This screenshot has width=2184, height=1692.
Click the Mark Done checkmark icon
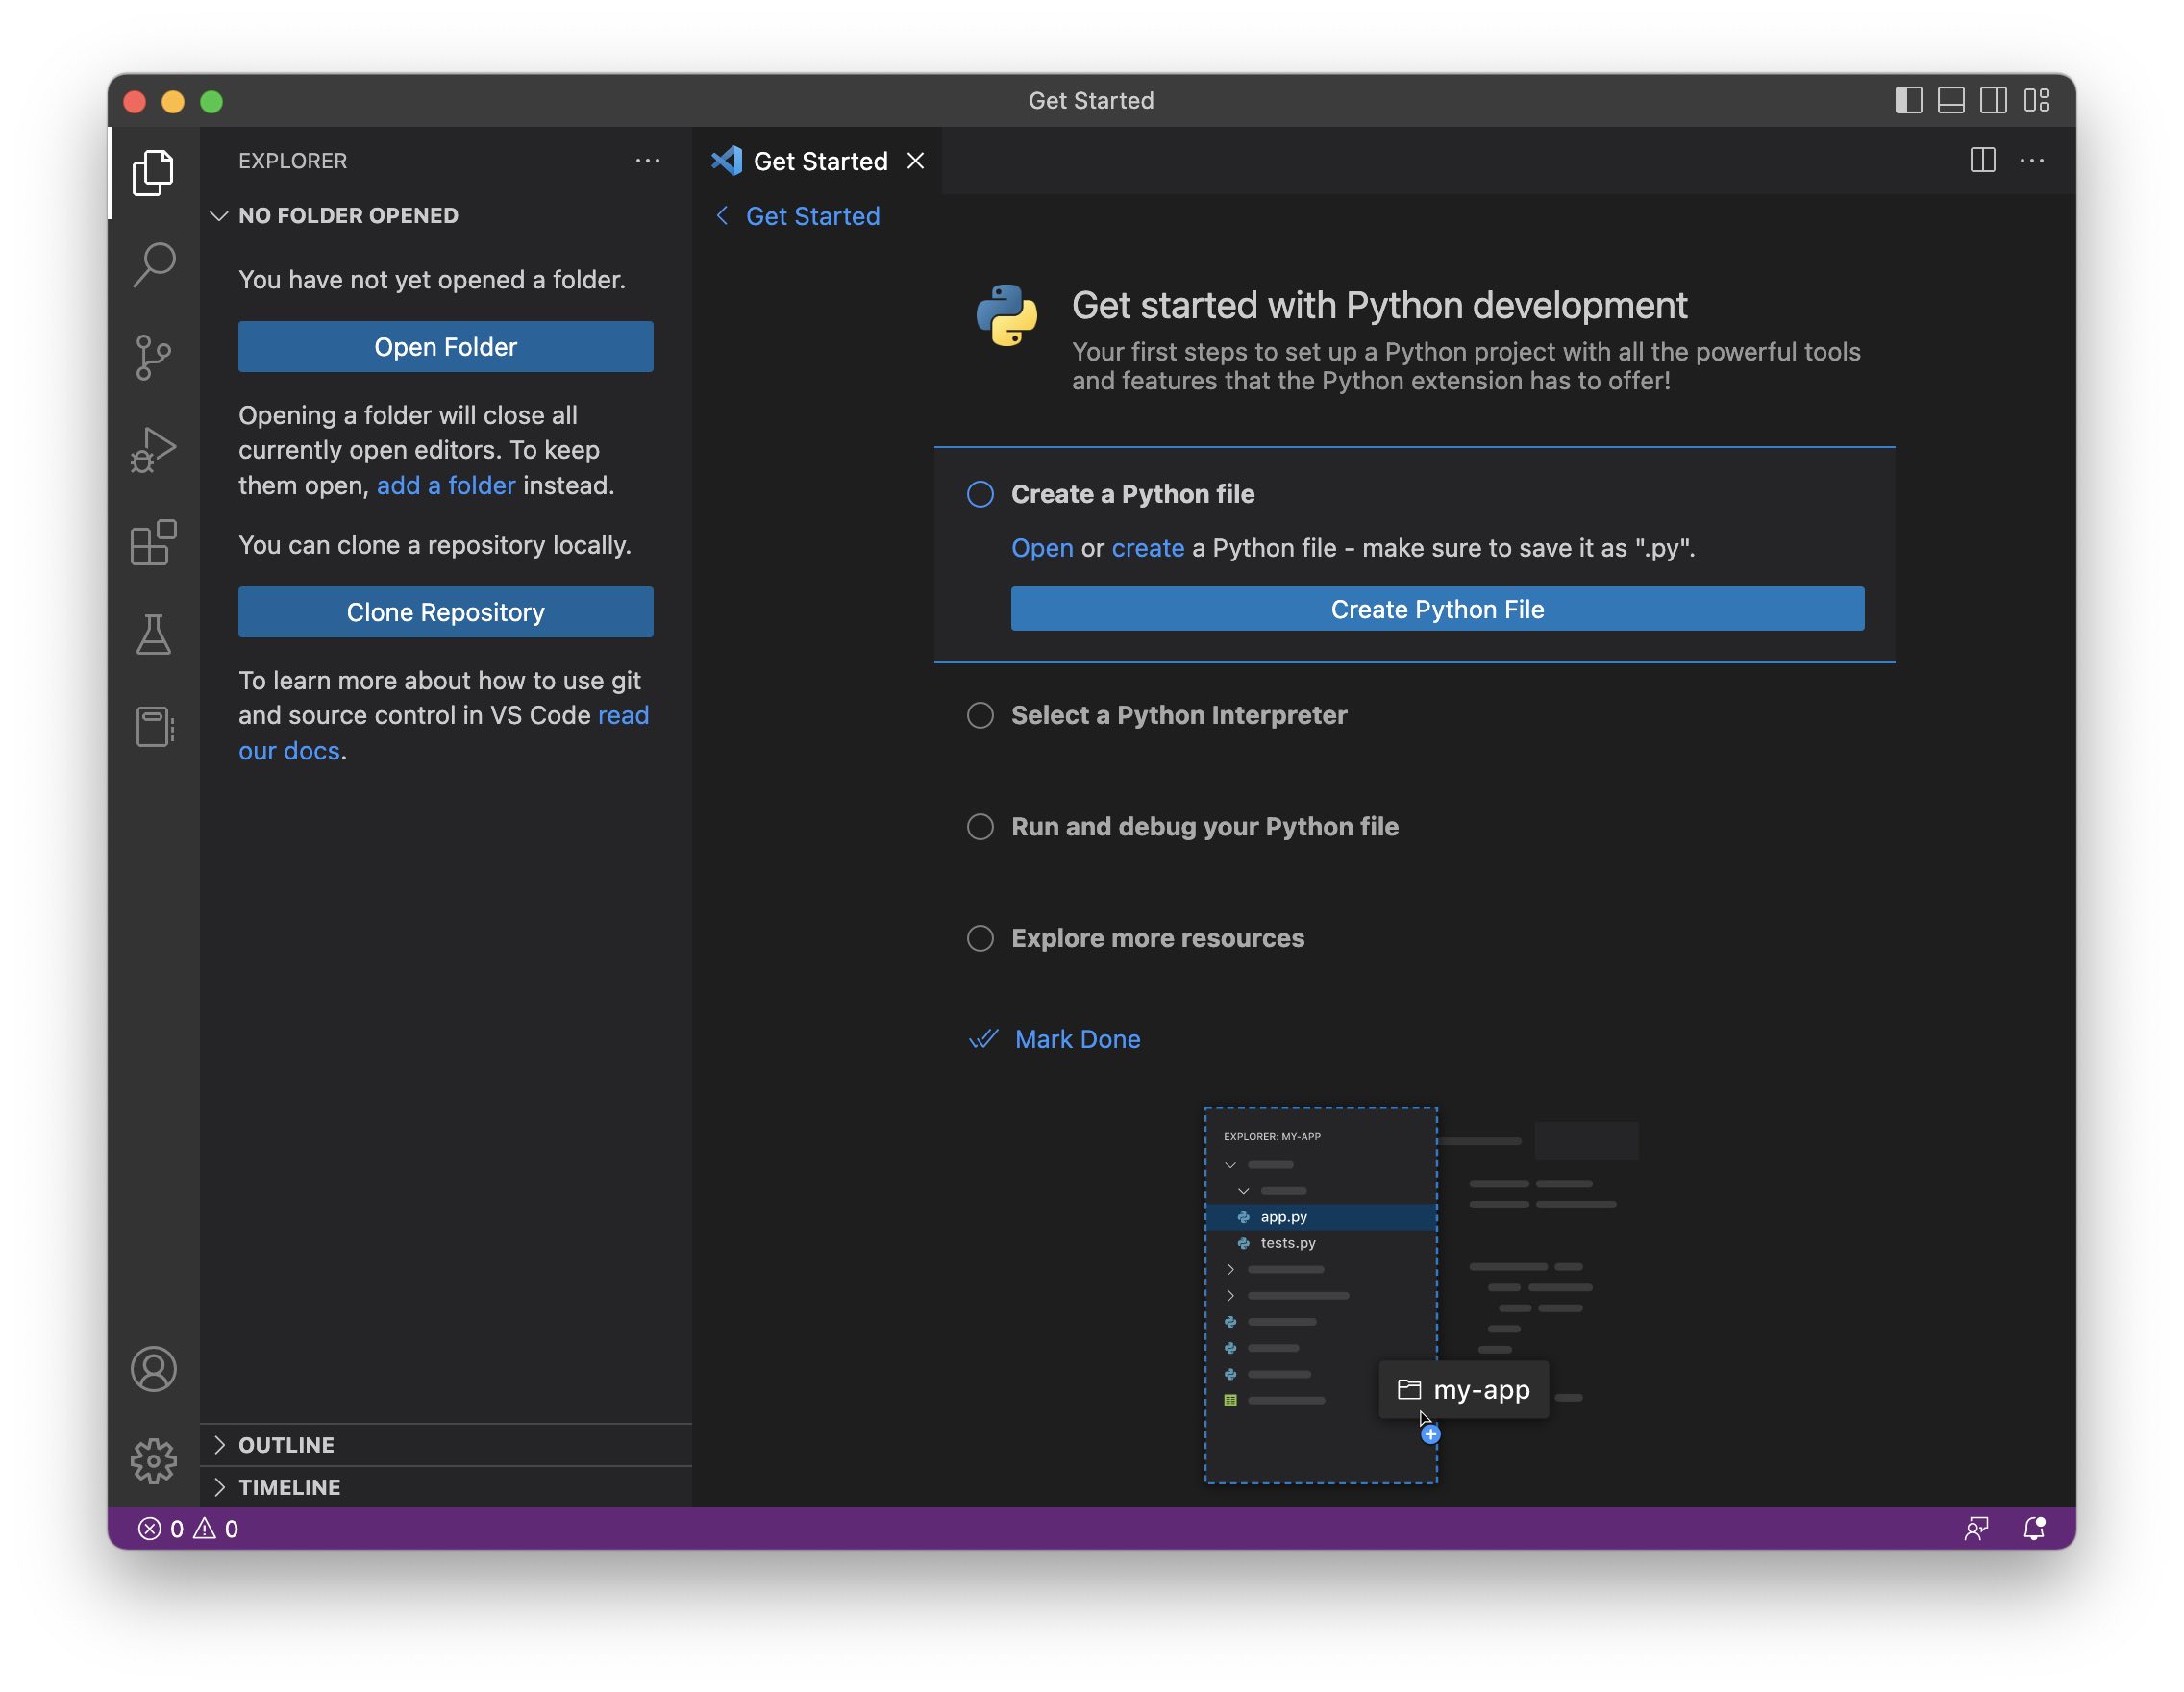click(983, 1039)
